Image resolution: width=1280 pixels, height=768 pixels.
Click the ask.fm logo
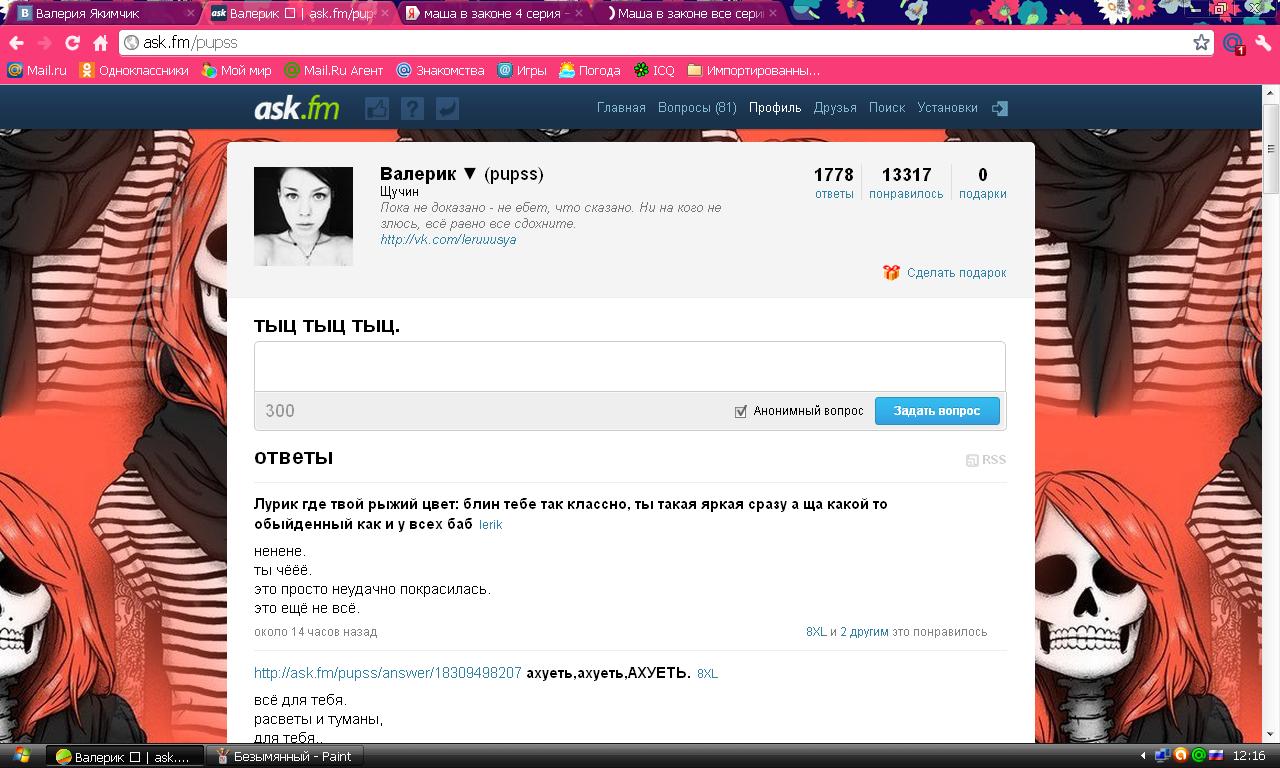point(296,108)
